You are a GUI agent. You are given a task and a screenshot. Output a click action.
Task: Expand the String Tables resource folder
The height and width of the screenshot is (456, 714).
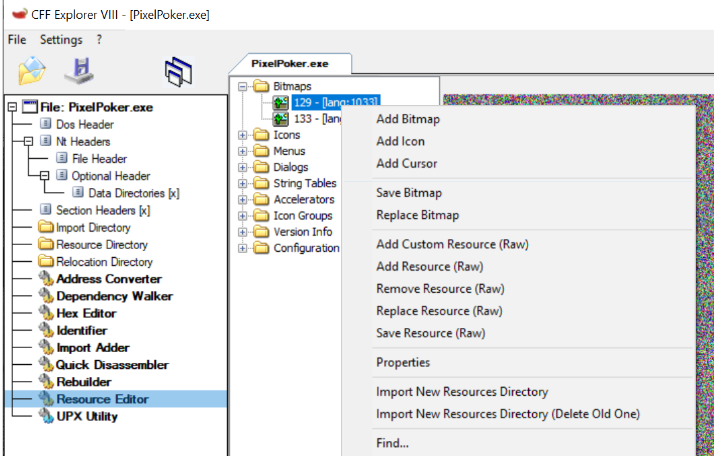coord(243,184)
